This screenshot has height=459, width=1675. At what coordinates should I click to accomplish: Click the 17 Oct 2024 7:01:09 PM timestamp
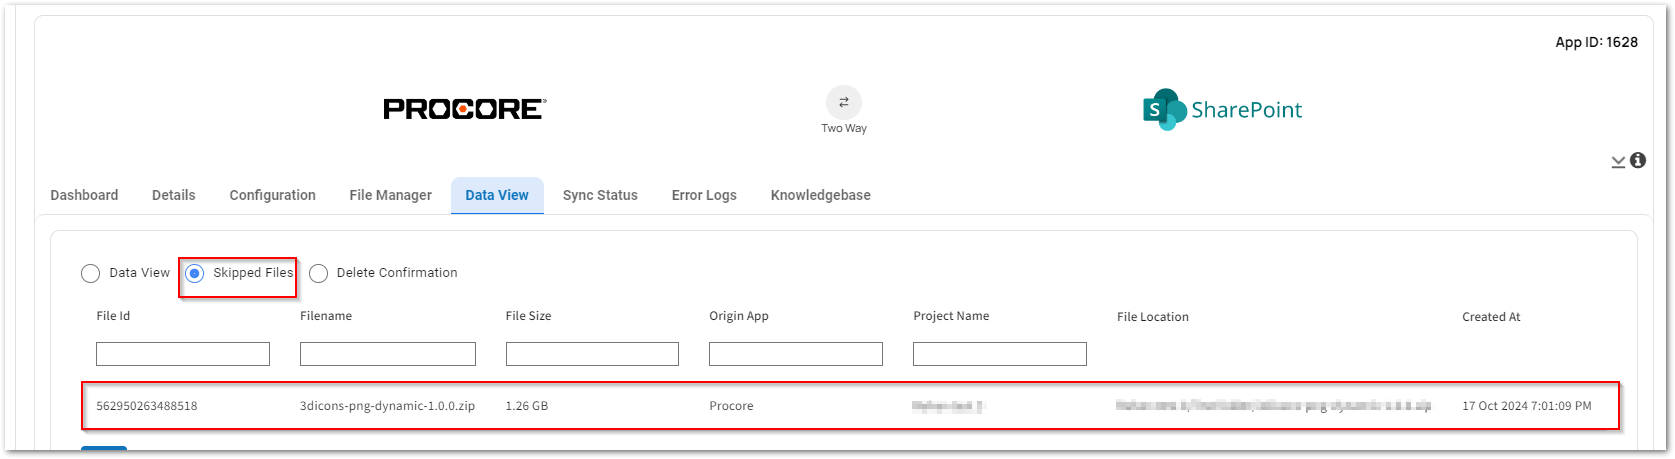tap(1527, 406)
